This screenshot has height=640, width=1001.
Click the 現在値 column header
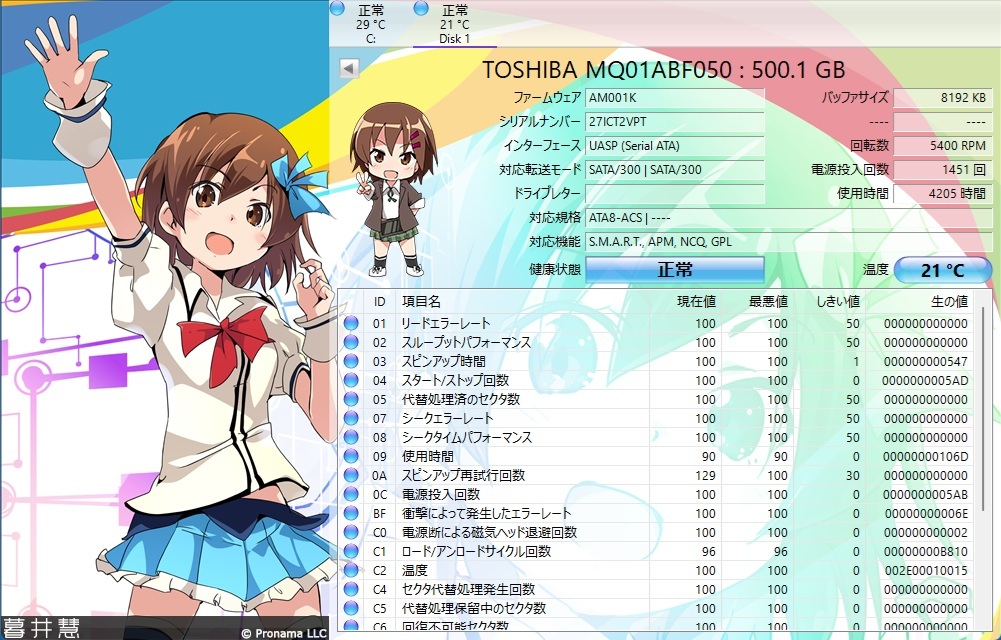point(686,302)
